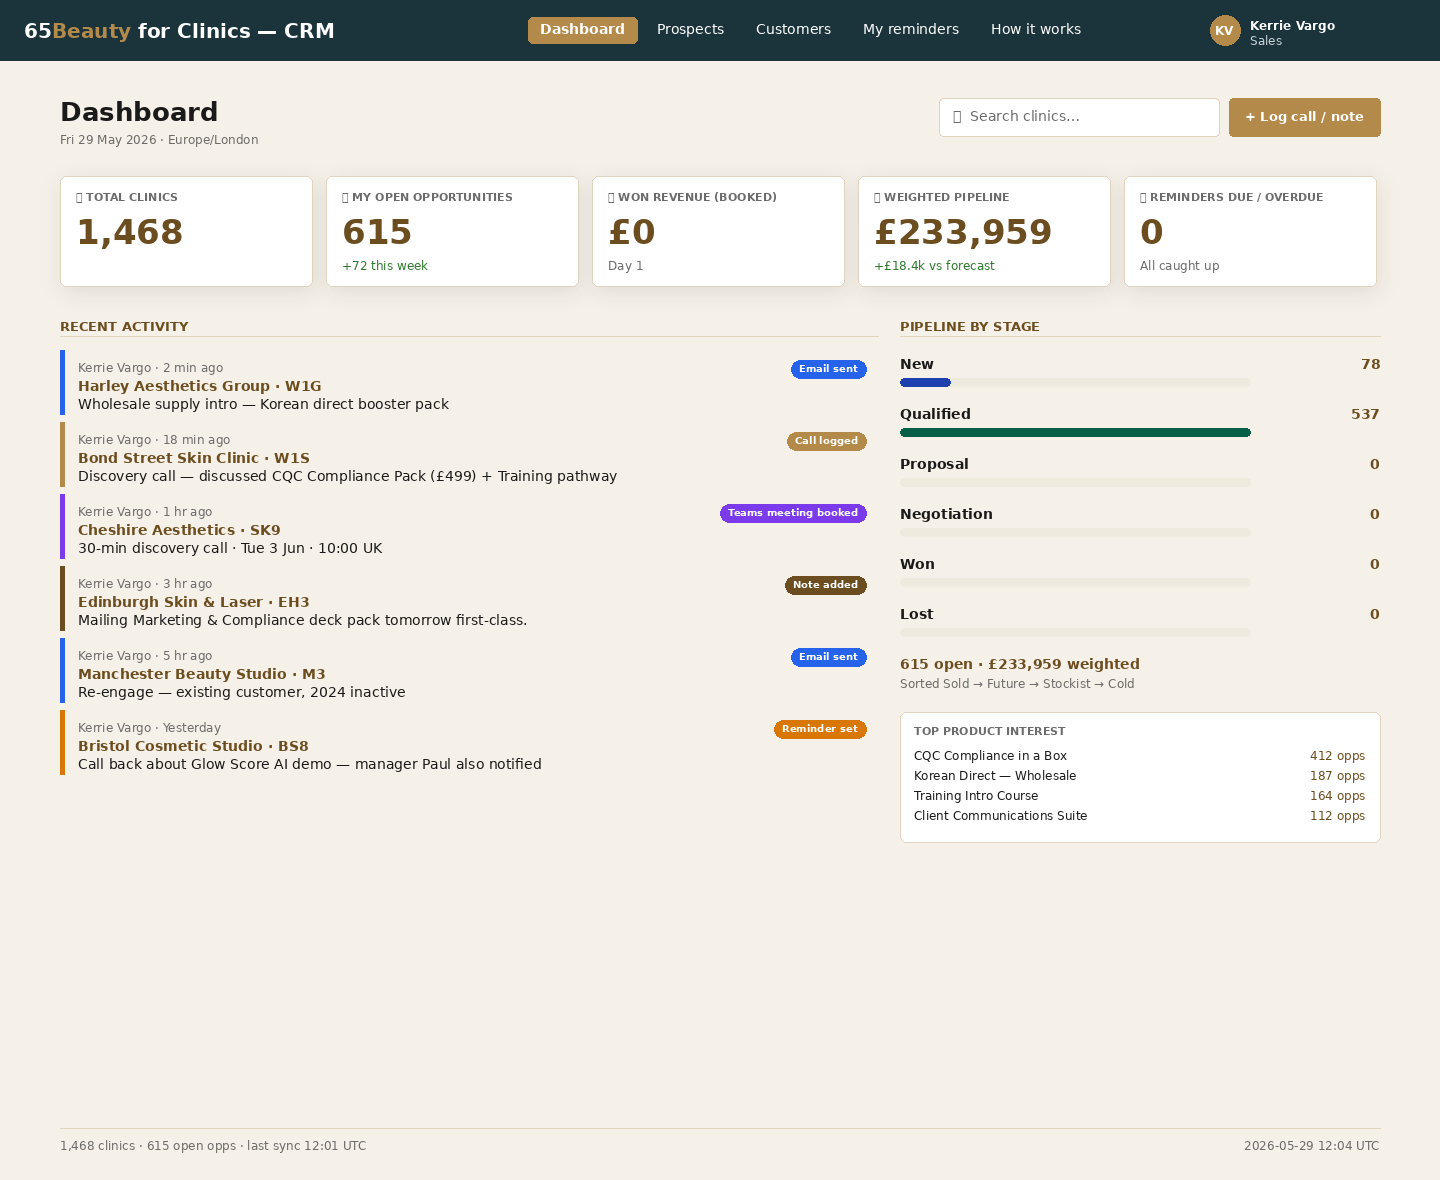
Task: Click the 'Day 1' text
Action: coord(626,266)
